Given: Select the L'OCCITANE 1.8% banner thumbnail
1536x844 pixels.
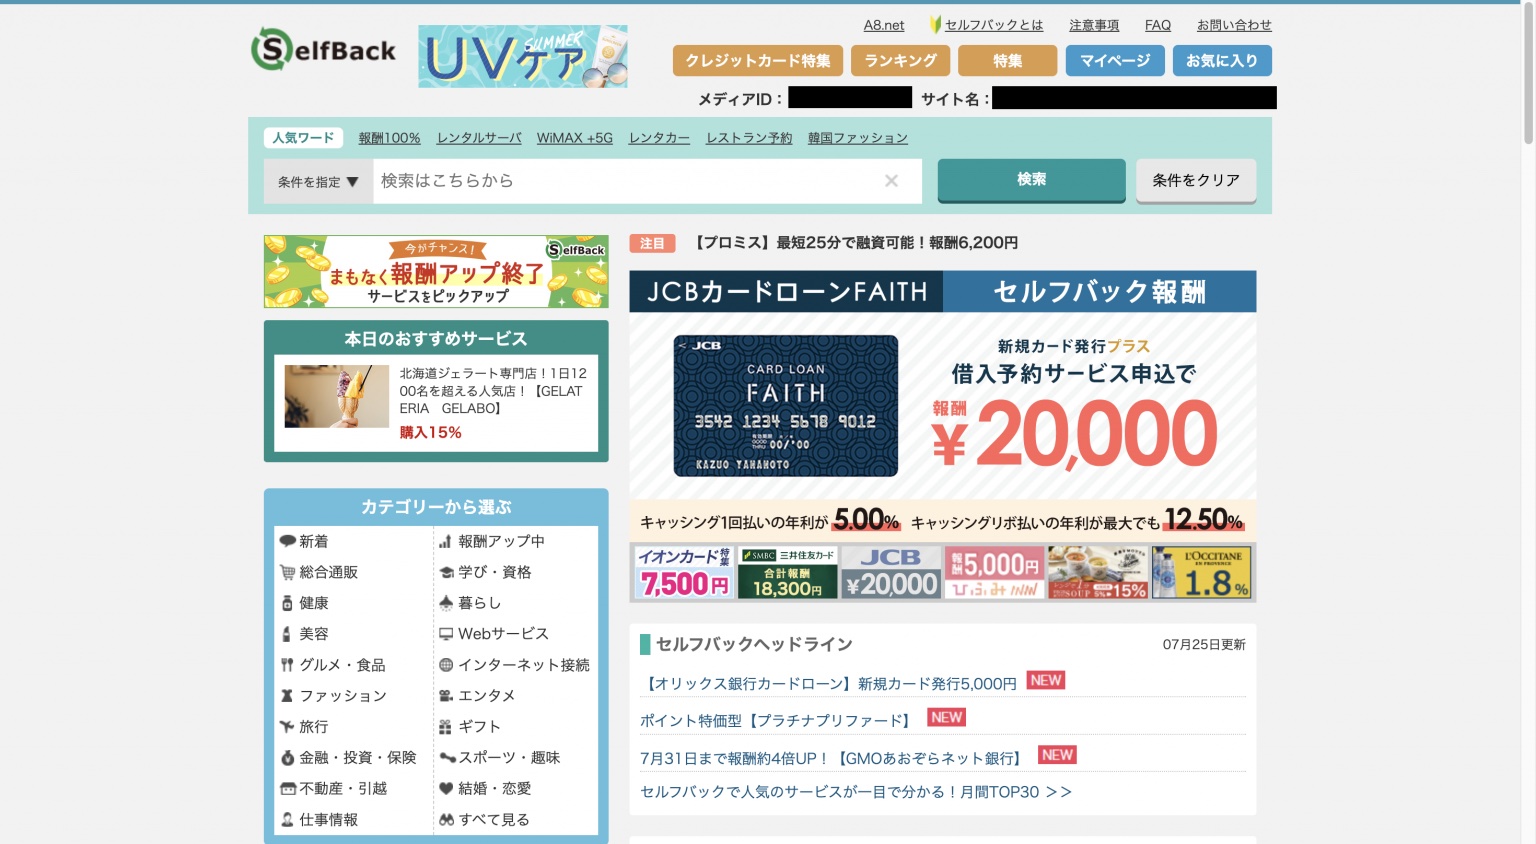Looking at the screenshot, I should point(1201,572).
